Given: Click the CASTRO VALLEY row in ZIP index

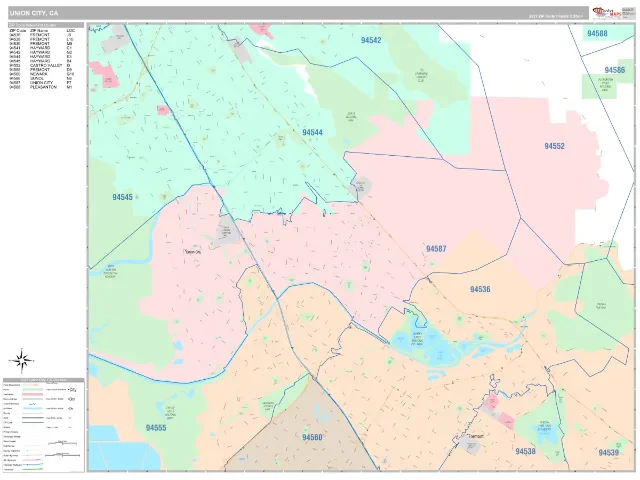Looking at the screenshot, I should [x=40, y=65].
